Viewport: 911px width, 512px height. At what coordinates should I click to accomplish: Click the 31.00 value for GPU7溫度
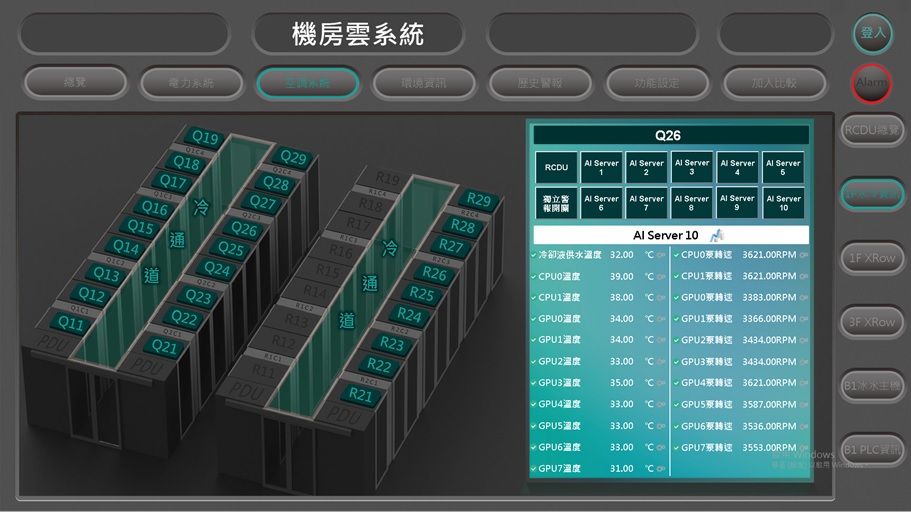[622, 468]
